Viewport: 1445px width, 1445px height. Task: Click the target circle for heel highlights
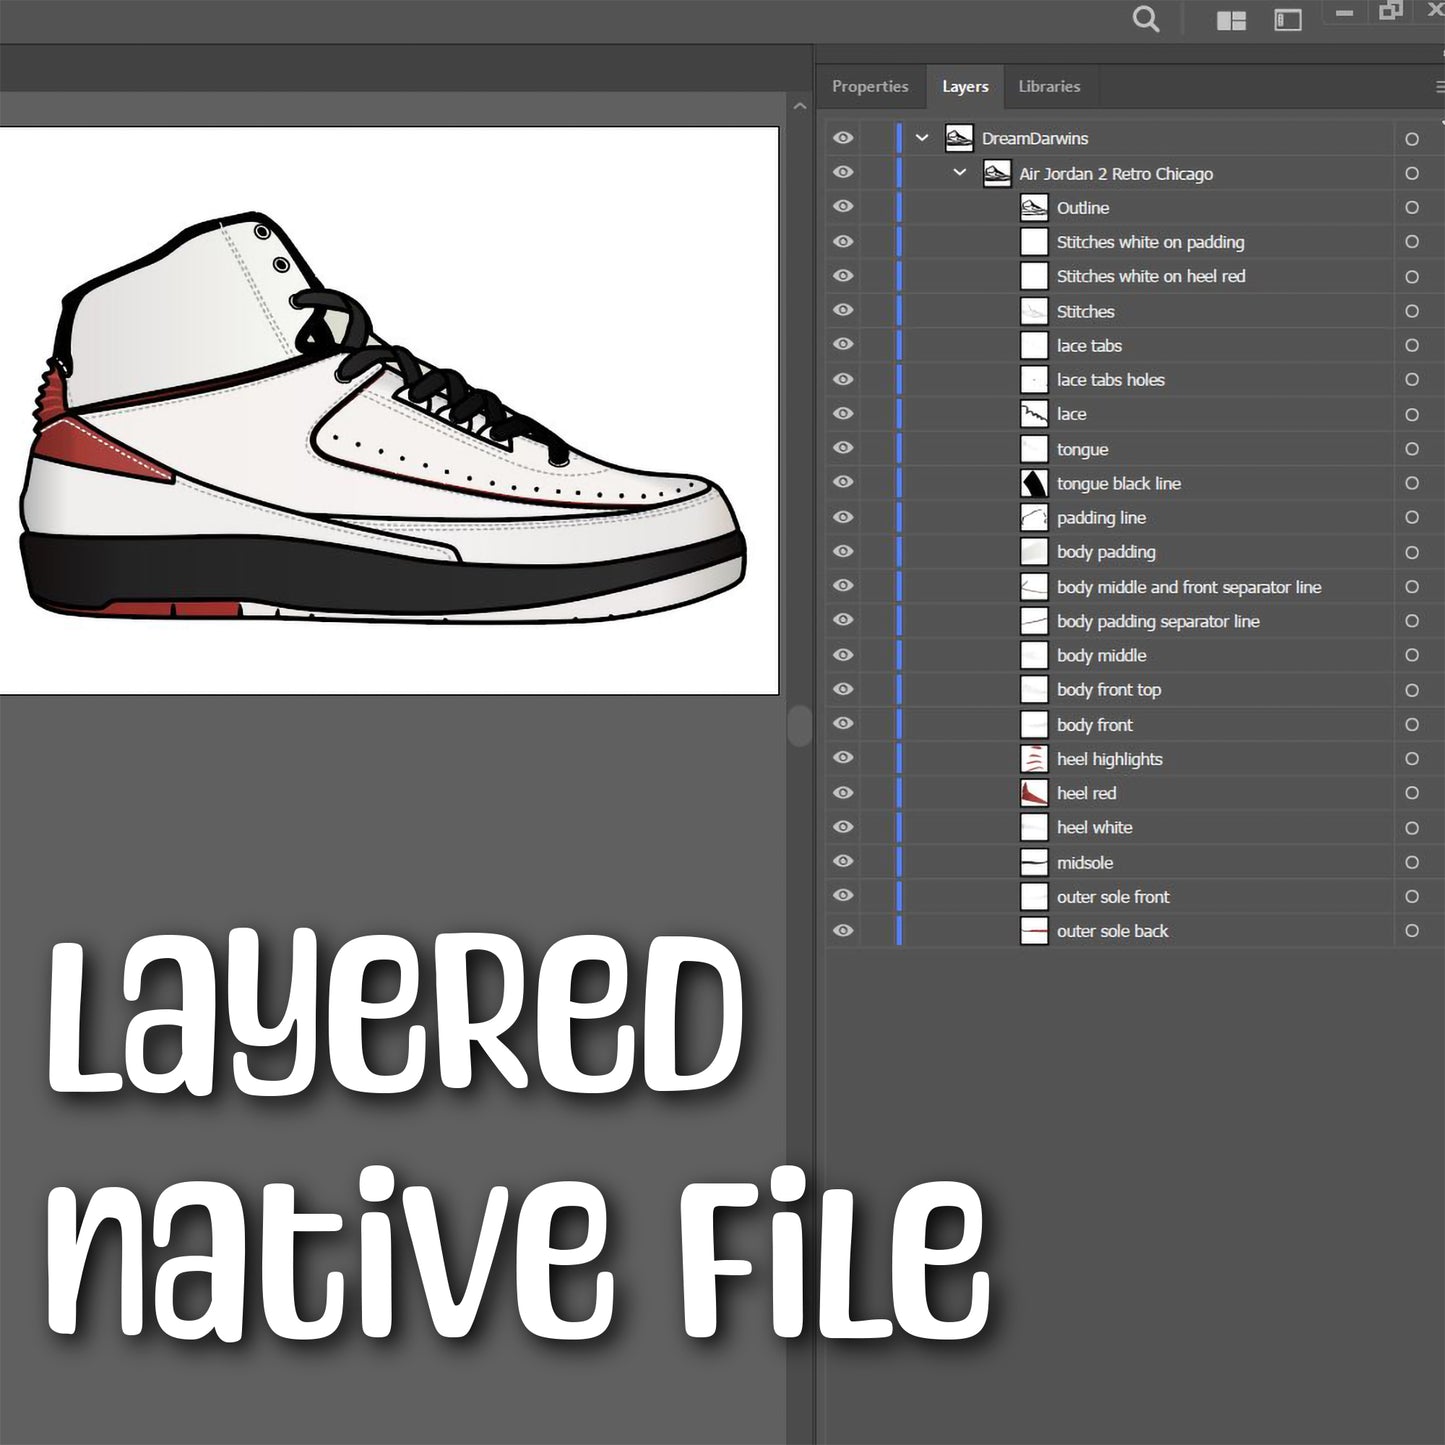click(1412, 759)
